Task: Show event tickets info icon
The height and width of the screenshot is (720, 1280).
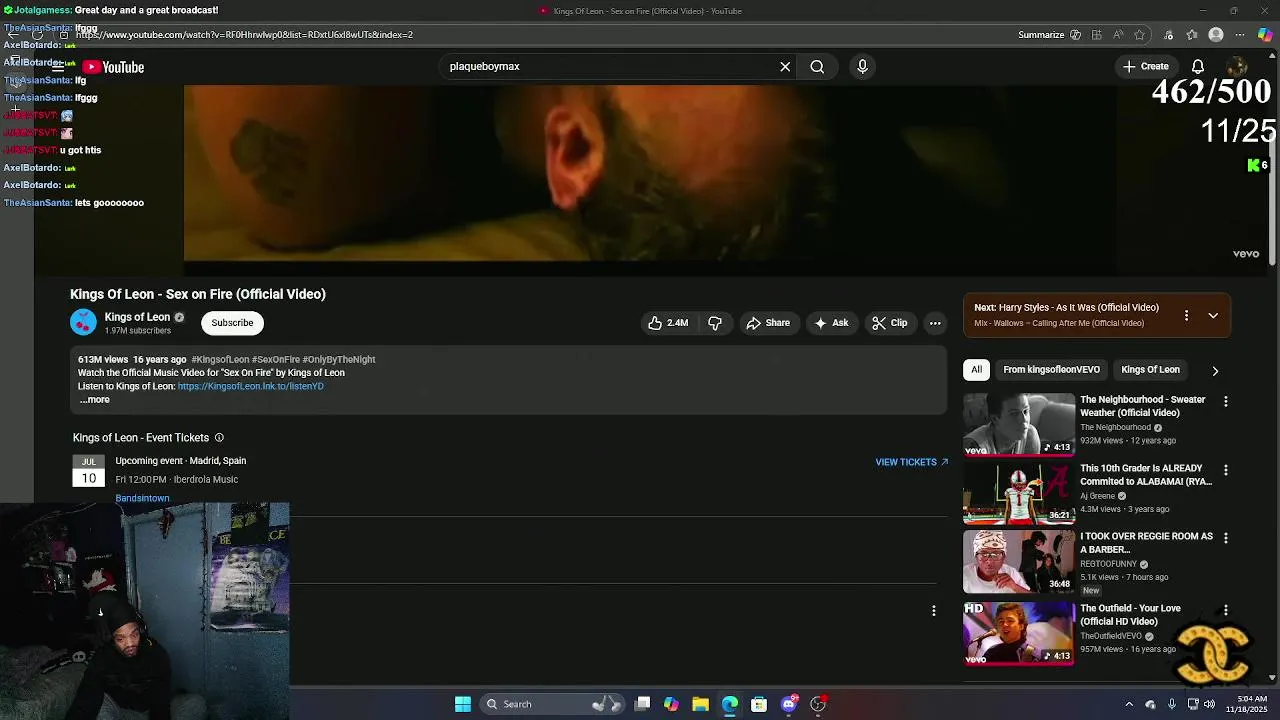Action: click(219, 438)
